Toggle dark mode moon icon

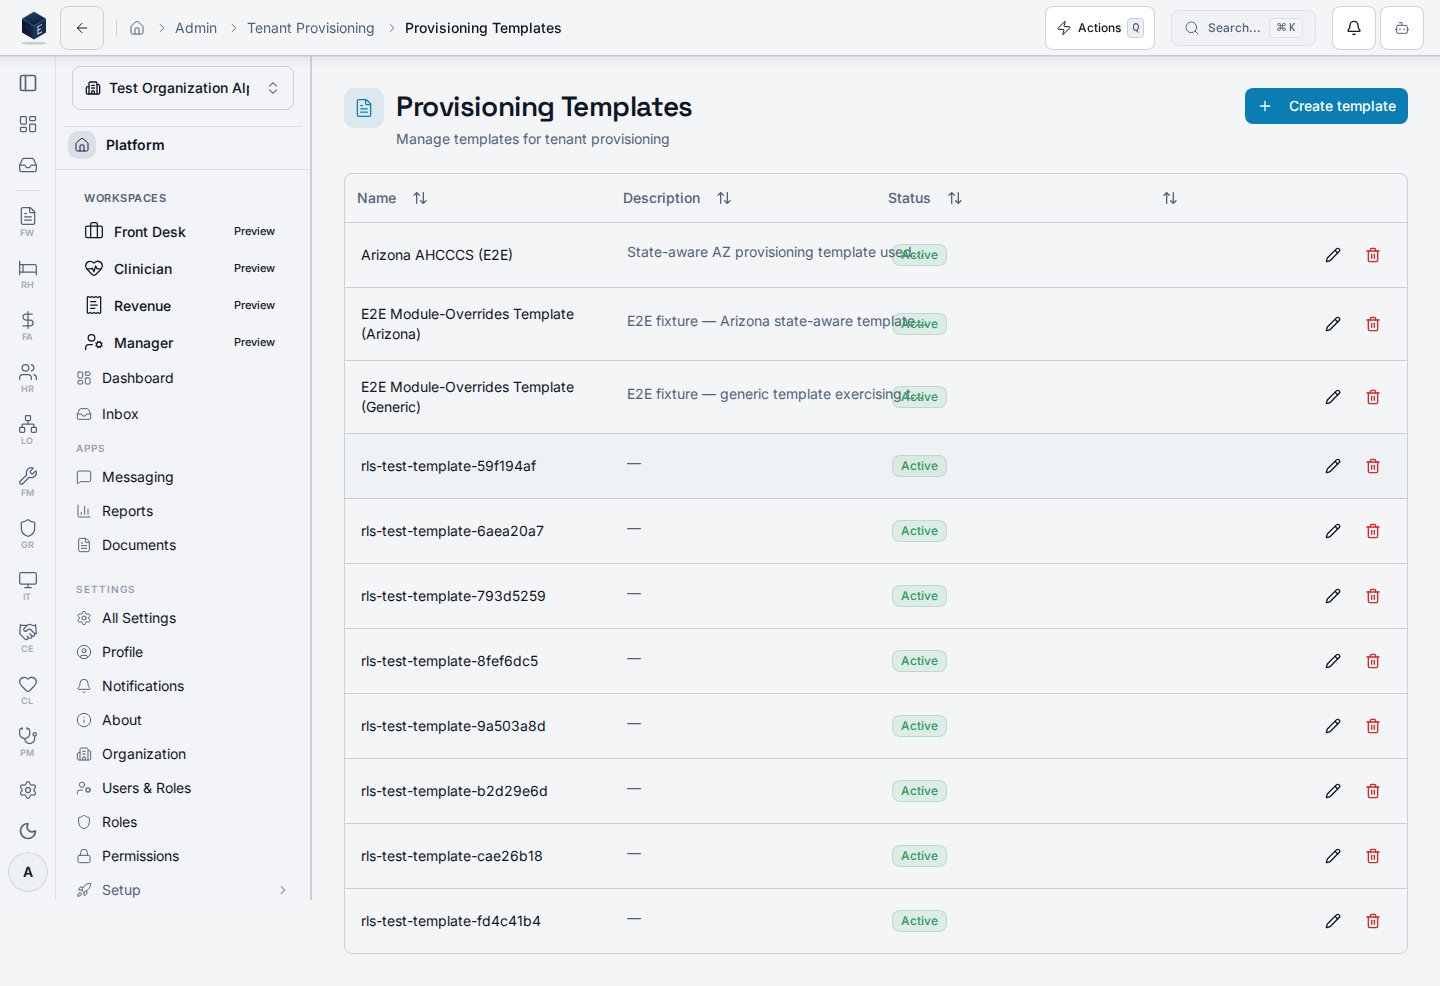coord(28,831)
